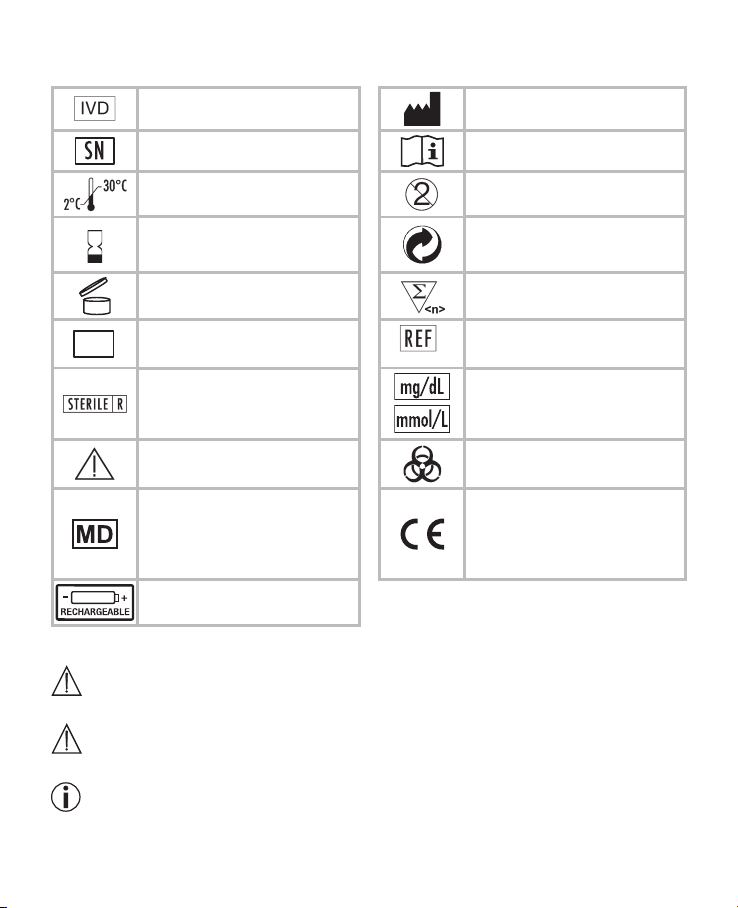Click the MD medical device symbol

pos(94,533)
